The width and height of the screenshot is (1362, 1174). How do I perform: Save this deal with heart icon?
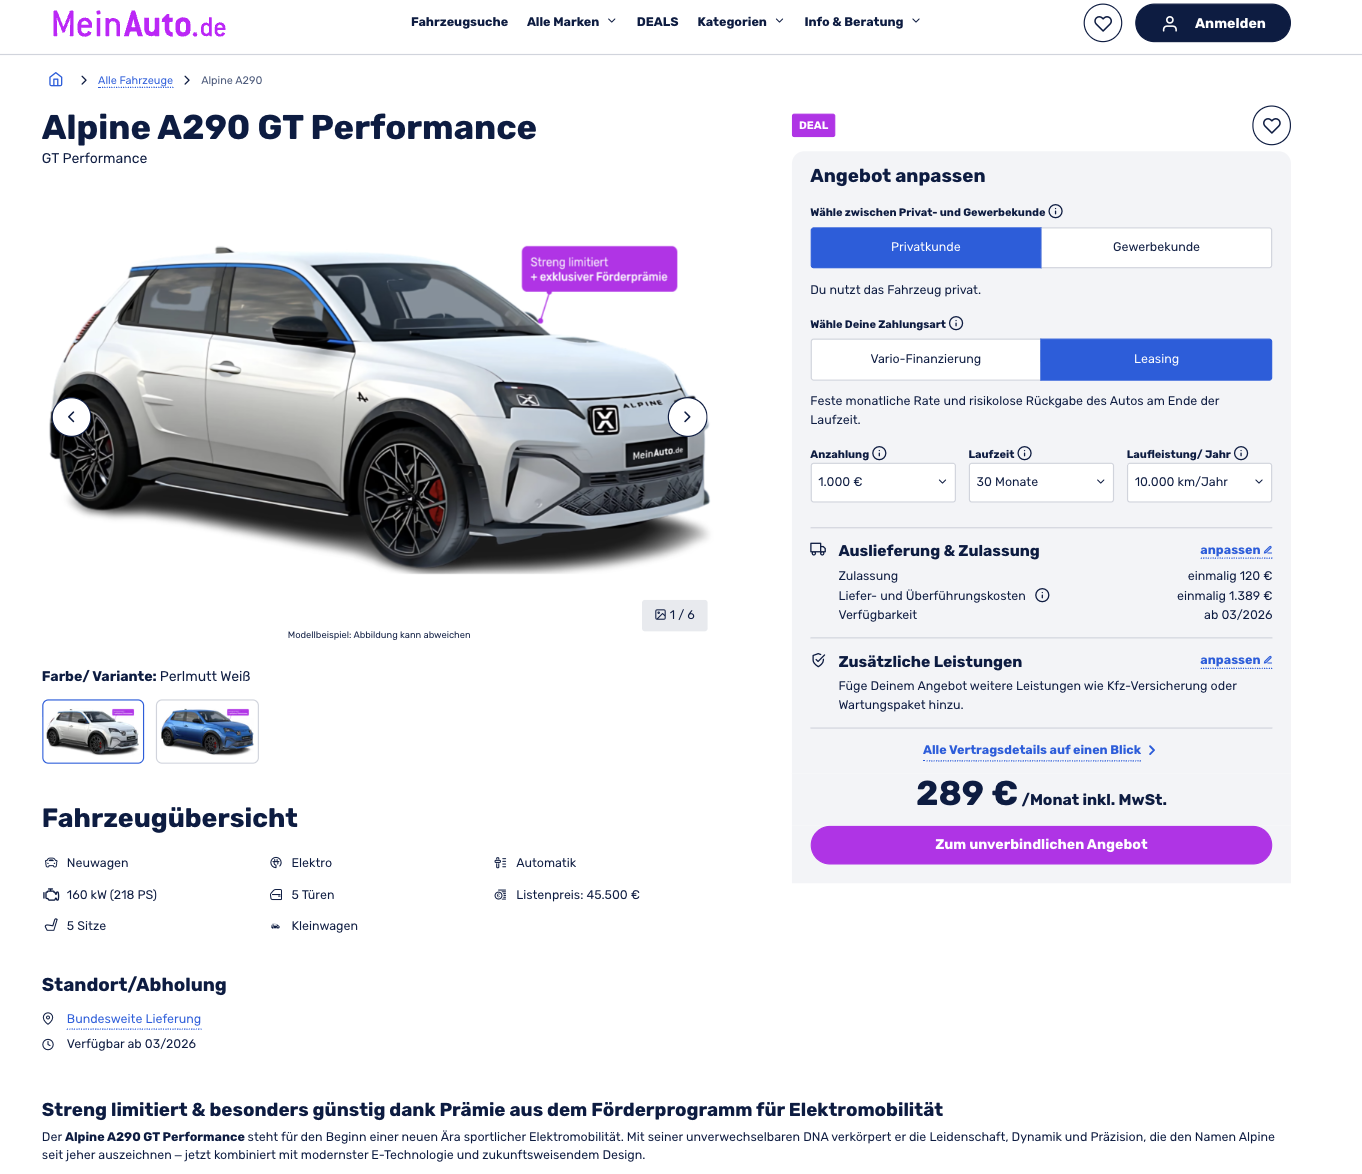[x=1271, y=125]
